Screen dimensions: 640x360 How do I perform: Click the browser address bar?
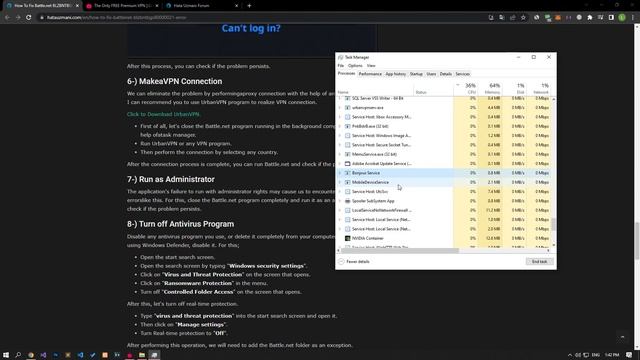261,18
